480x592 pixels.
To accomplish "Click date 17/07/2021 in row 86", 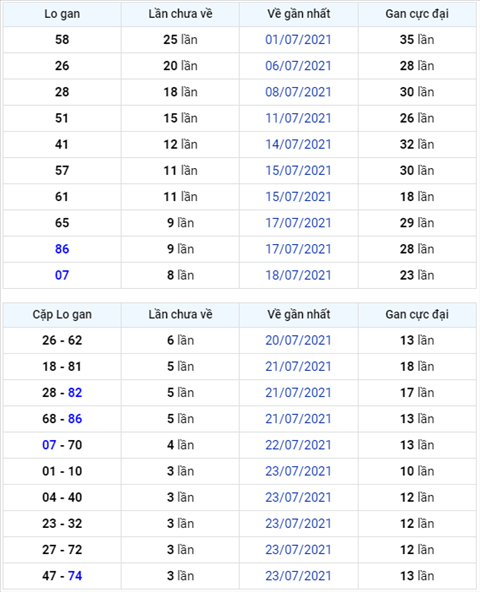I will pyautogui.click(x=298, y=249).
